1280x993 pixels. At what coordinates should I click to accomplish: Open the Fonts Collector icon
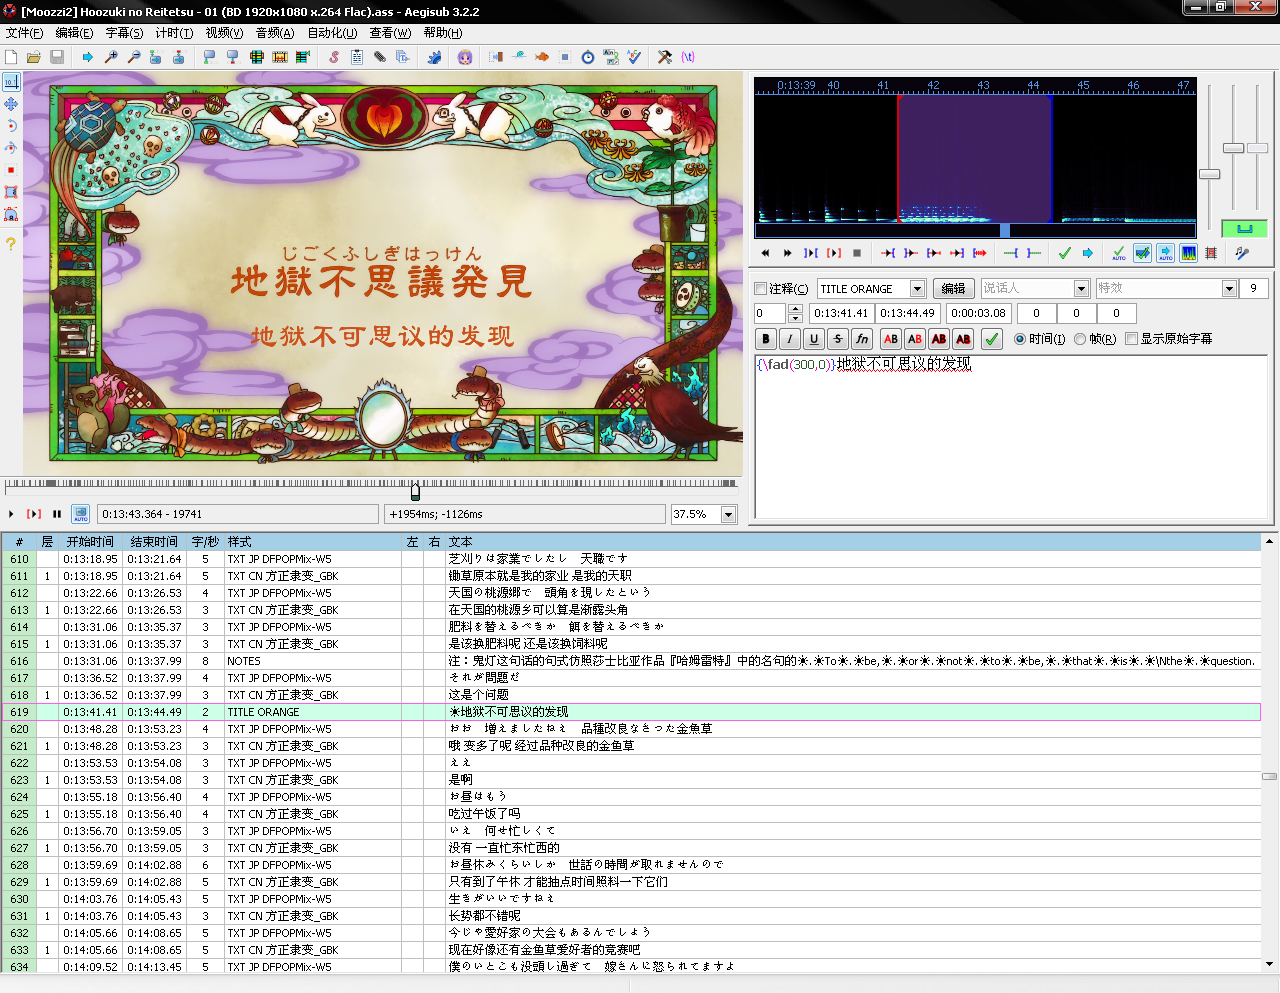pyautogui.click(x=402, y=57)
